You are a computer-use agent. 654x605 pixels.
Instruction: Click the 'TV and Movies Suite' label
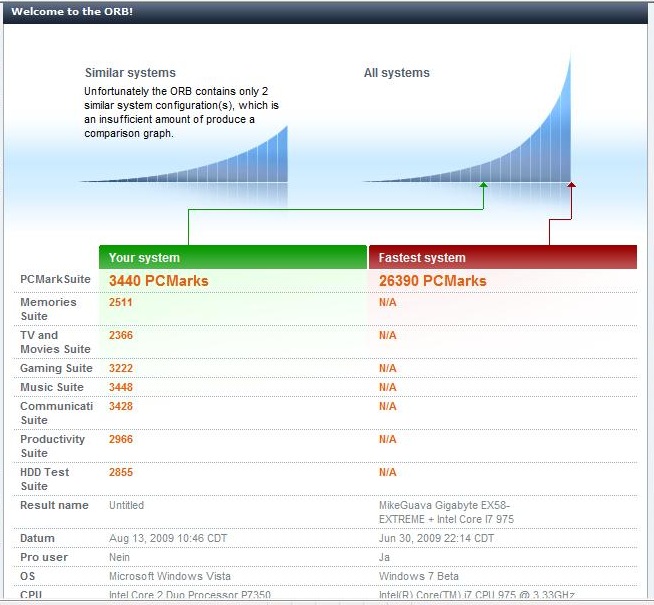55,342
